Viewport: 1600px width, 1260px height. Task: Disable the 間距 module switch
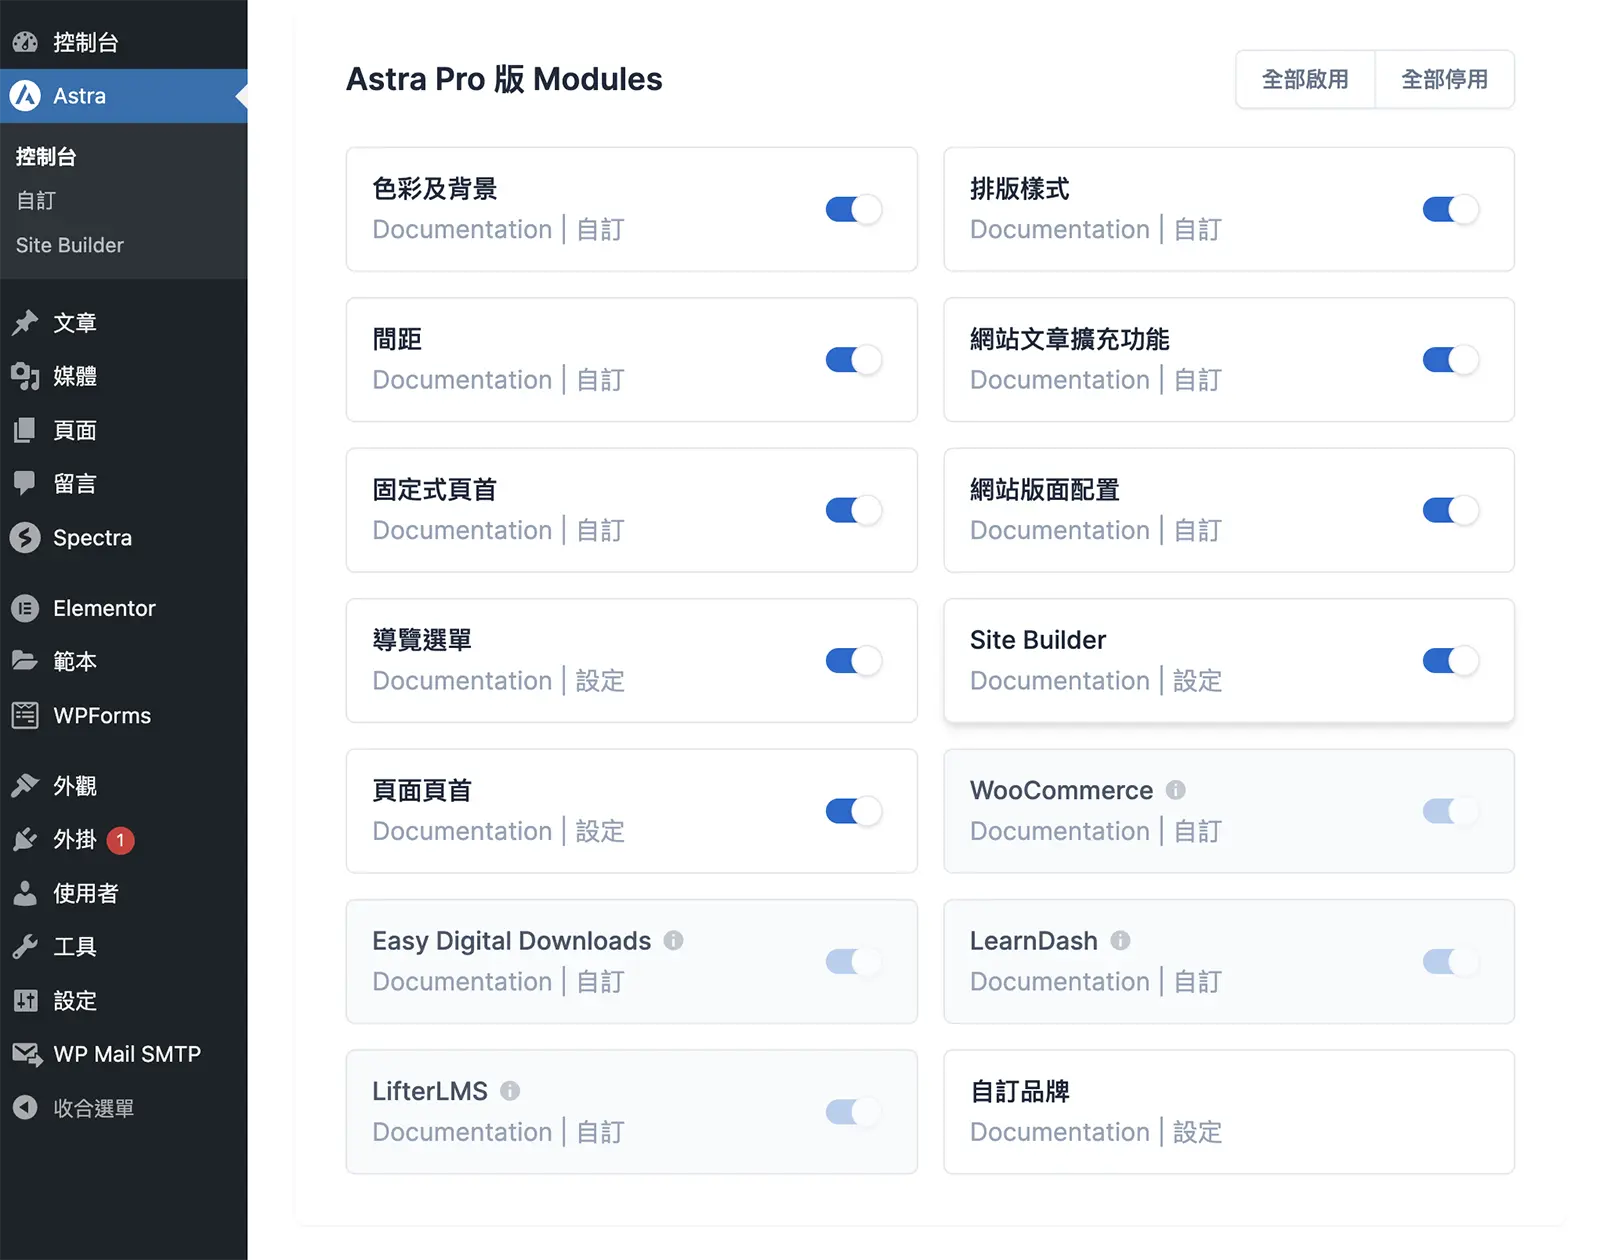click(x=853, y=360)
